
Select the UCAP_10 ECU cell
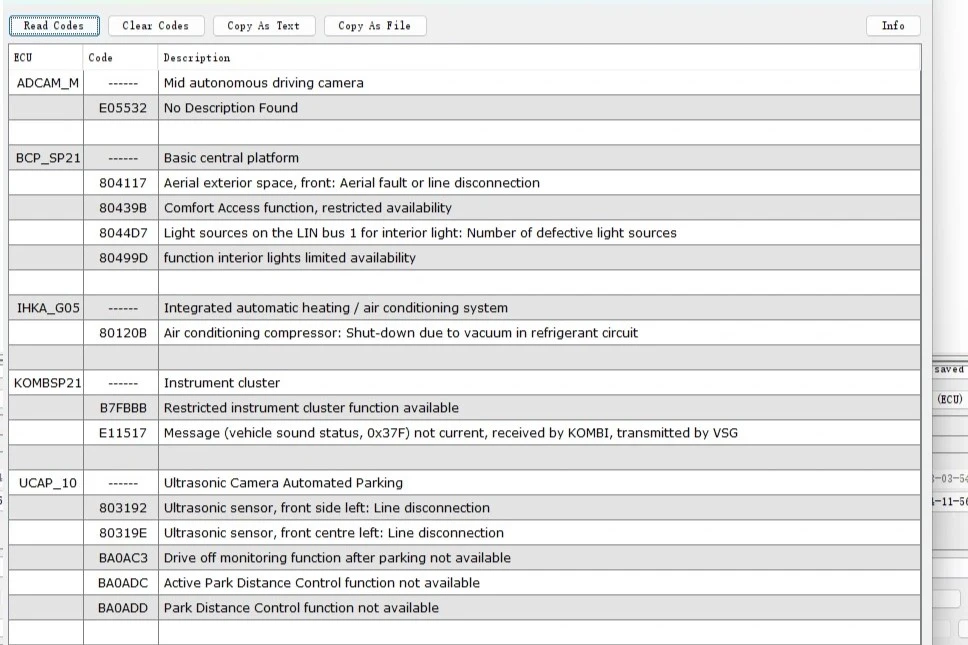tap(47, 483)
